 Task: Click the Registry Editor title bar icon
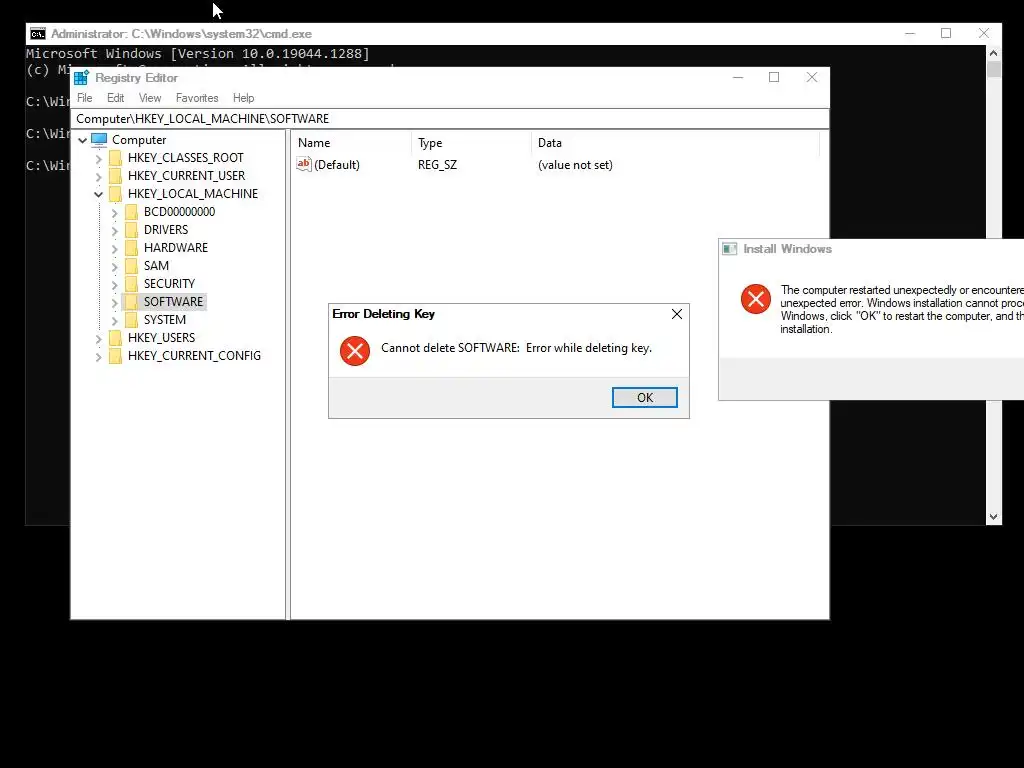(81, 78)
